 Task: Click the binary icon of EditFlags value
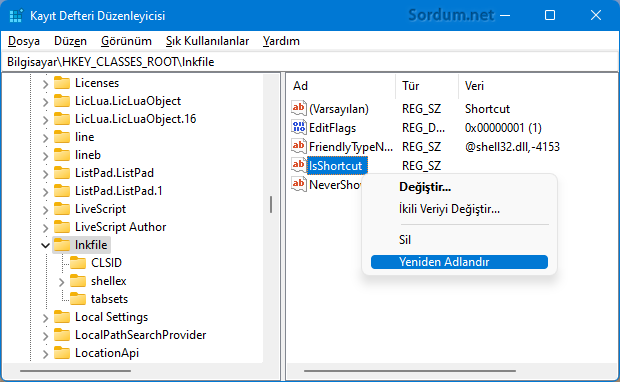[x=299, y=127]
